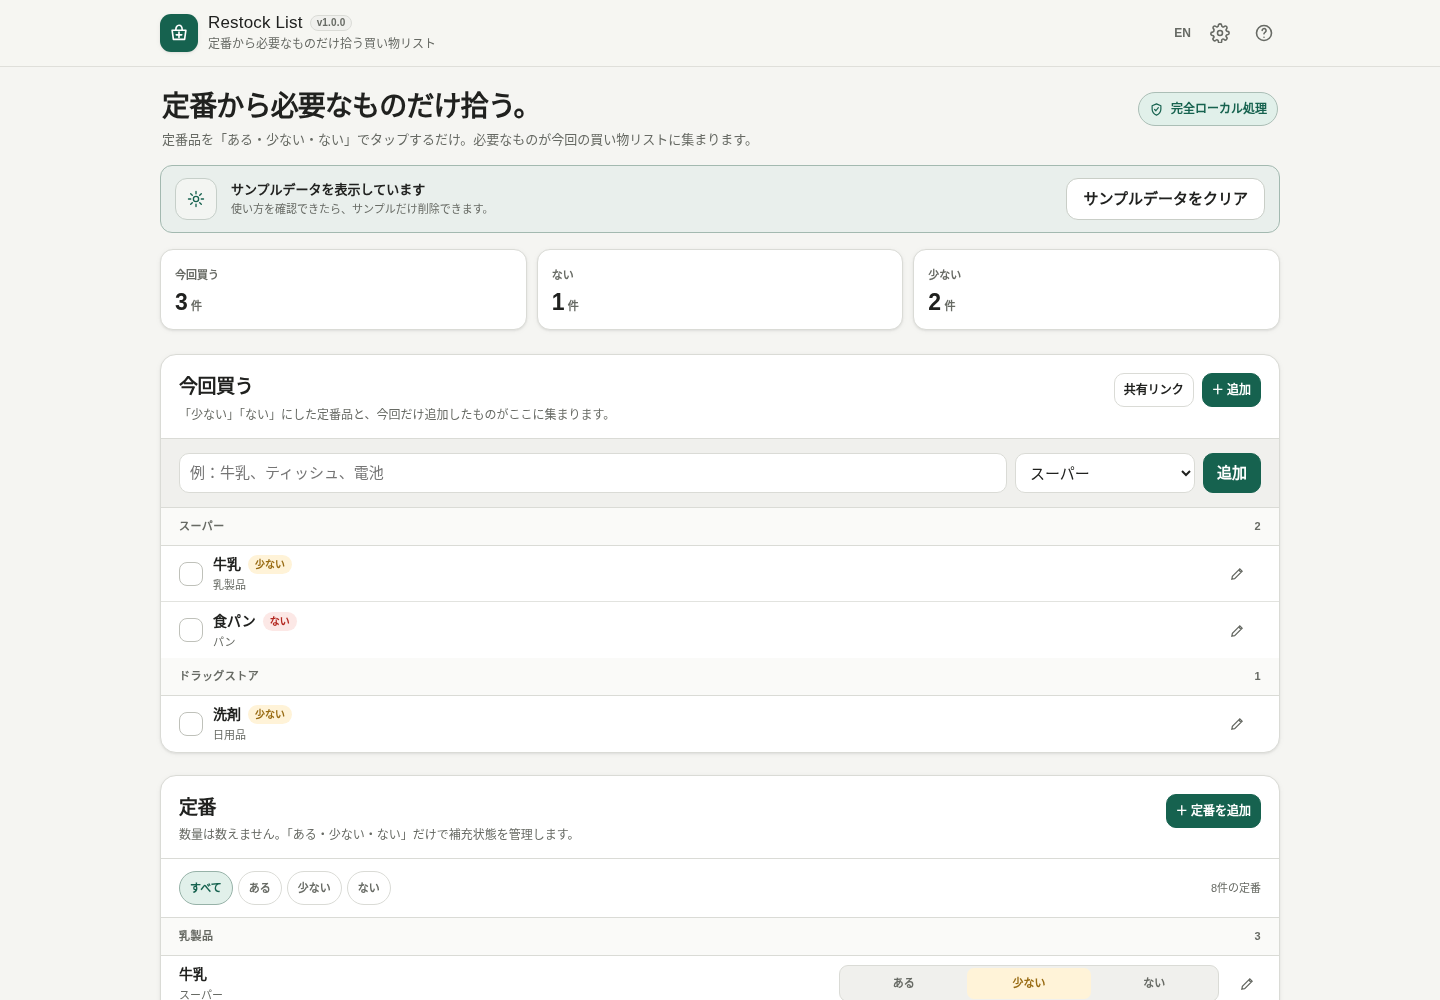Select the ない filter tab
Screen dimensions: 1440x1000
(x=369, y=888)
